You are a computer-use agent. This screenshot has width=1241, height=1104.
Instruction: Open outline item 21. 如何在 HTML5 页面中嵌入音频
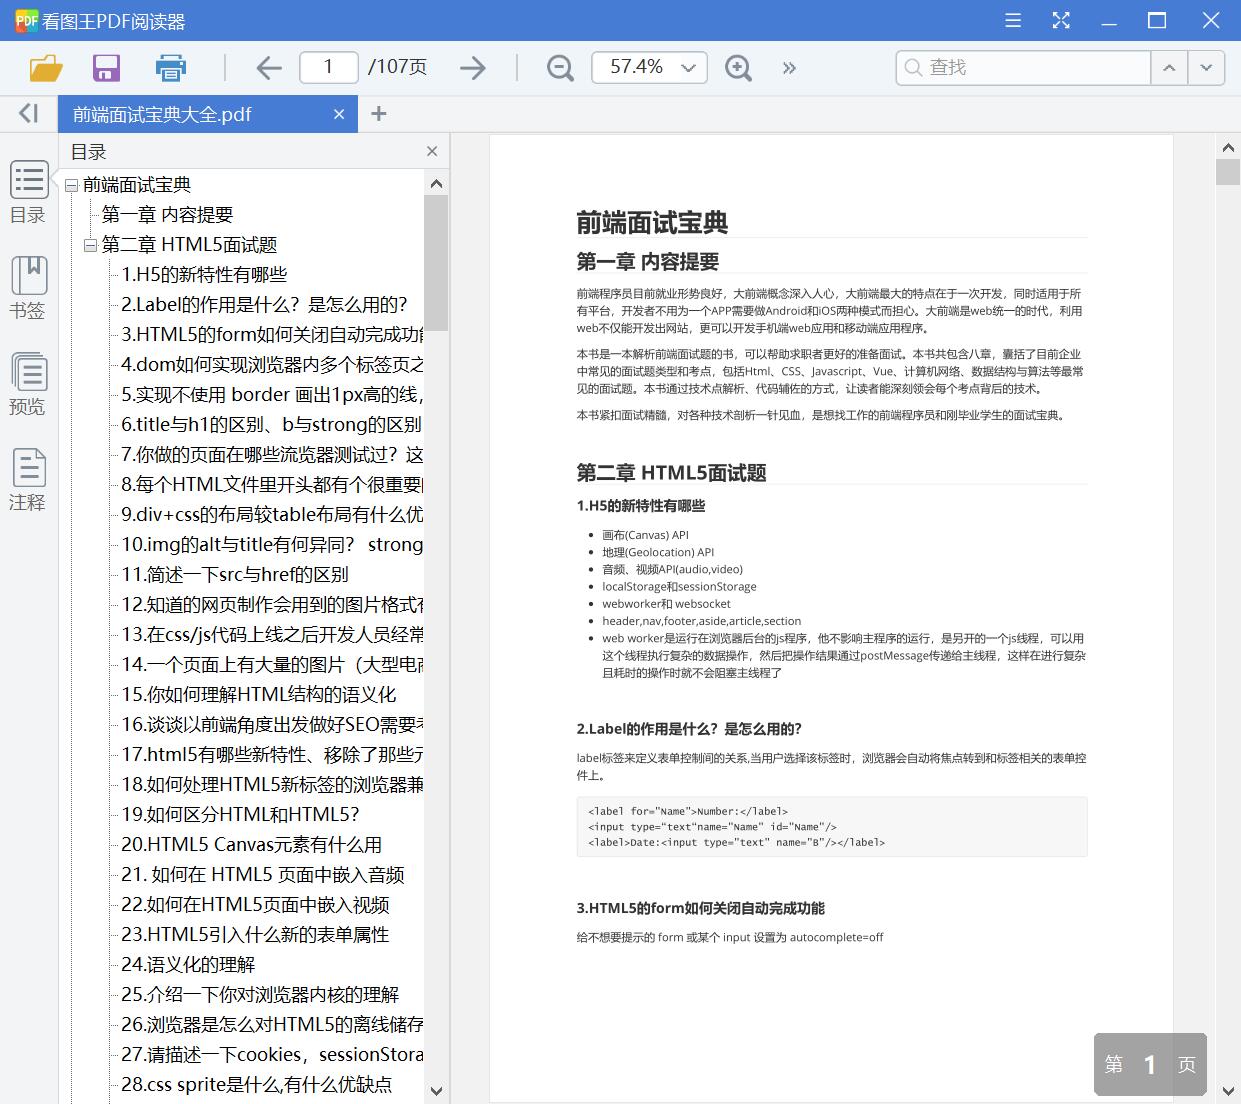pos(263,875)
